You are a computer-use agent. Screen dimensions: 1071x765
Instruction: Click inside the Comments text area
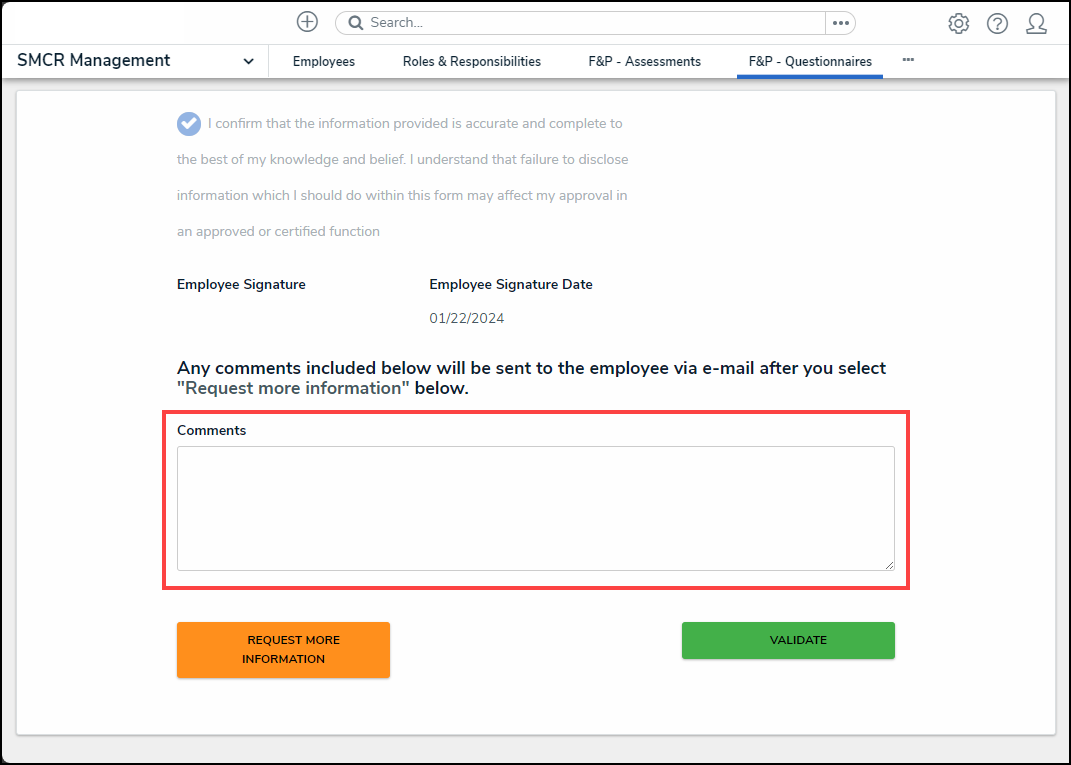pos(535,508)
